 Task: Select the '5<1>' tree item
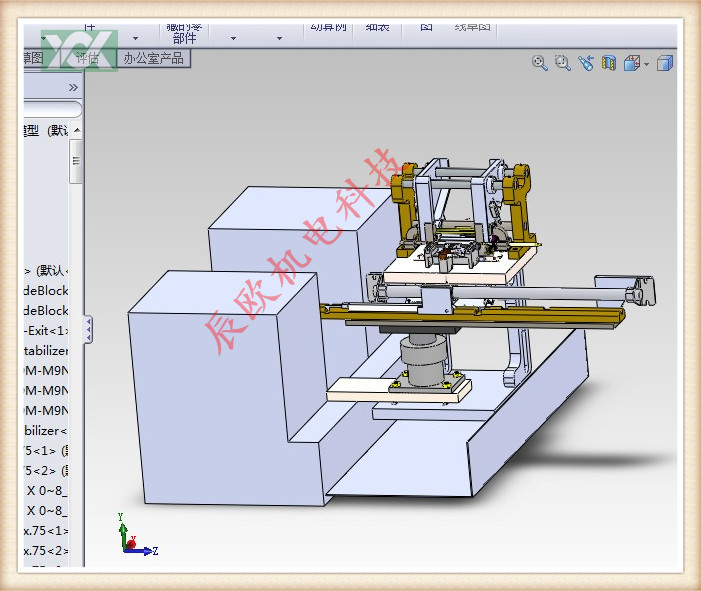(46, 451)
